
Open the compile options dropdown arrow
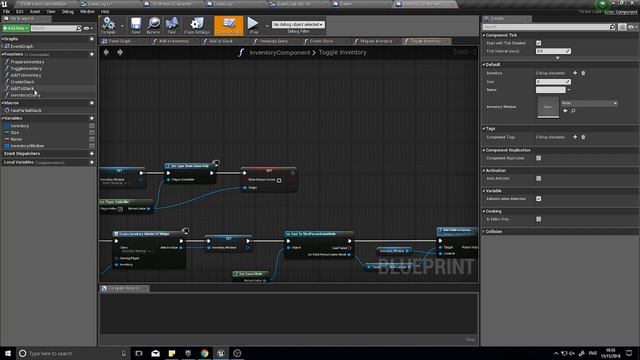[122, 26]
